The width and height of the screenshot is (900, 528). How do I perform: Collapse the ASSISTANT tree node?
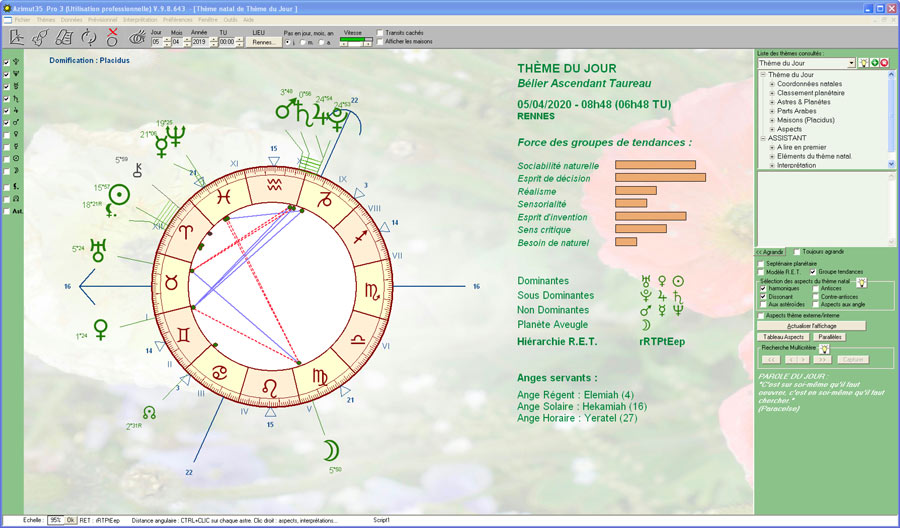click(x=763, y=138)
